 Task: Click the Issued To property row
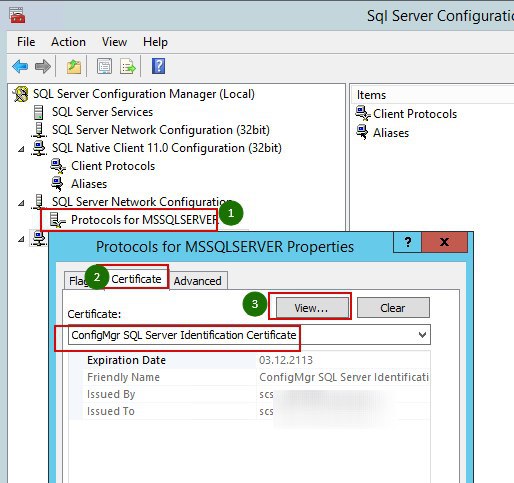point(249,411)
